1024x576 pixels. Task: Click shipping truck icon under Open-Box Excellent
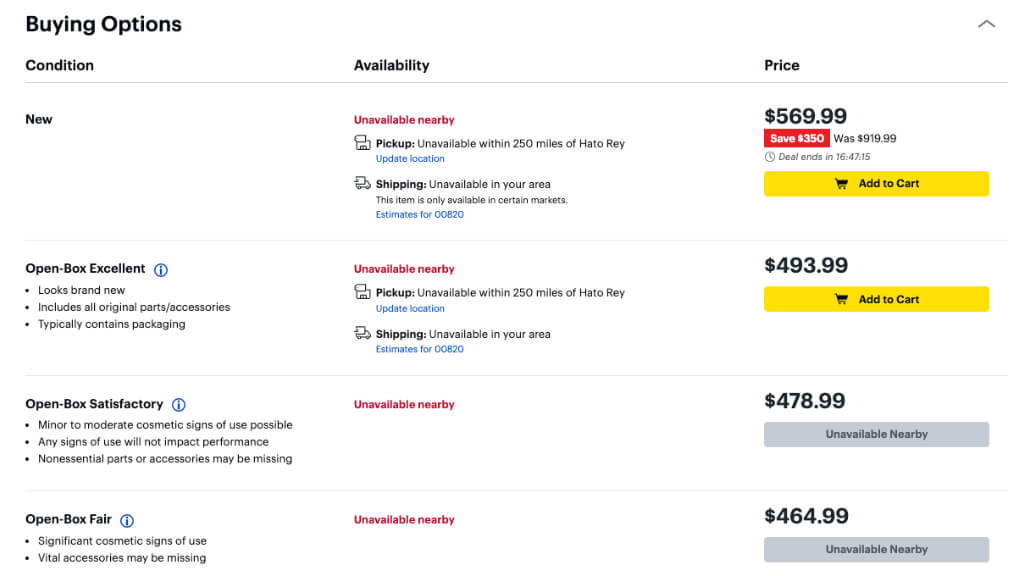[x=363, y=333]
